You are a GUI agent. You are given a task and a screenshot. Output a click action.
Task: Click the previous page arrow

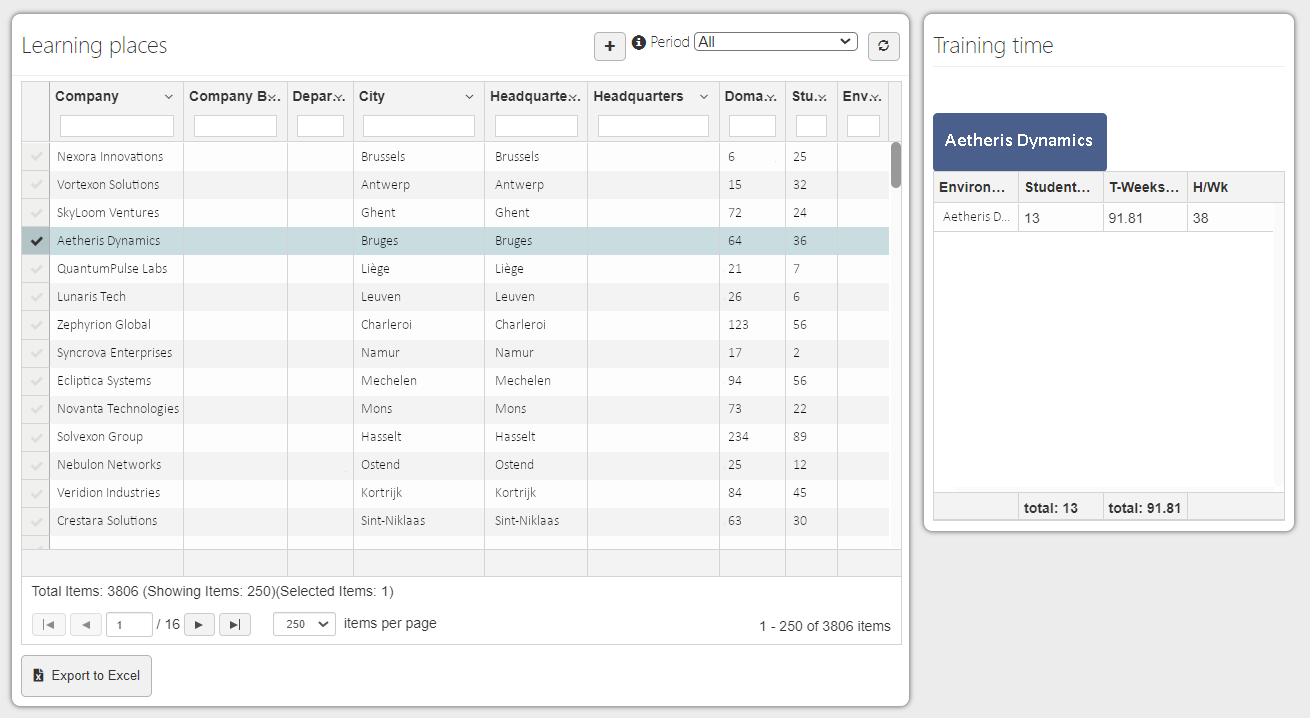86,624
